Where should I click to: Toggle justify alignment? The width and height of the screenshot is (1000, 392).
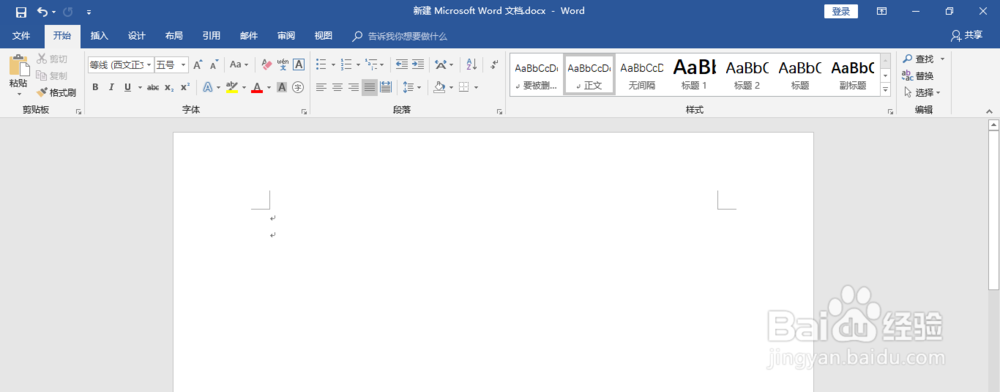click(x=369, y=87)
